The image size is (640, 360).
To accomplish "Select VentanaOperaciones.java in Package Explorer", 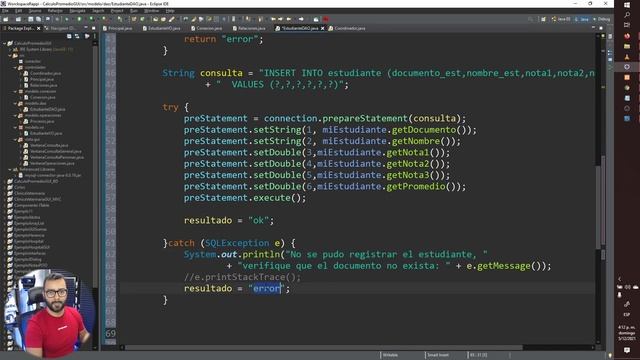I will pyautogui.click(x=52, y=163).
